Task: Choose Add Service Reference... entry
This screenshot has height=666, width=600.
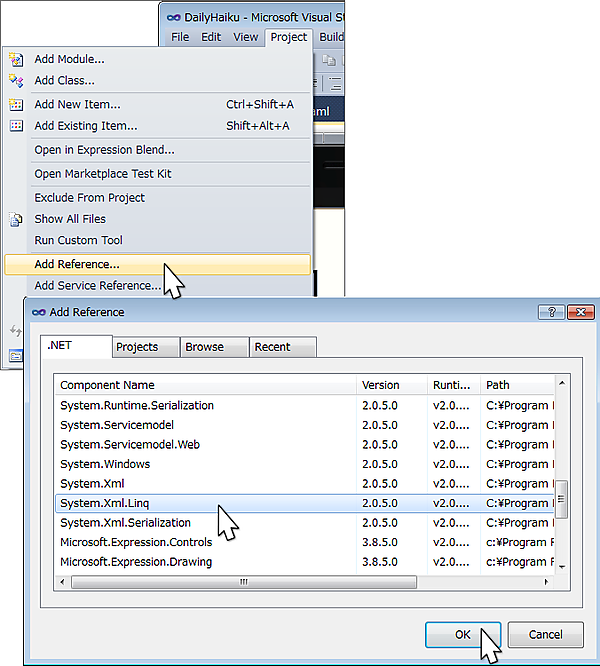Action: coord(158,285)
